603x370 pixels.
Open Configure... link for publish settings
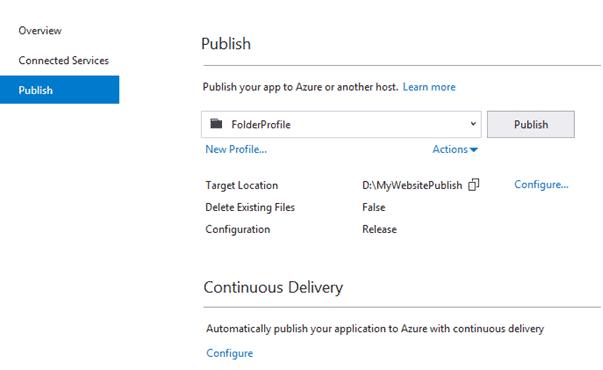(541, 185)
